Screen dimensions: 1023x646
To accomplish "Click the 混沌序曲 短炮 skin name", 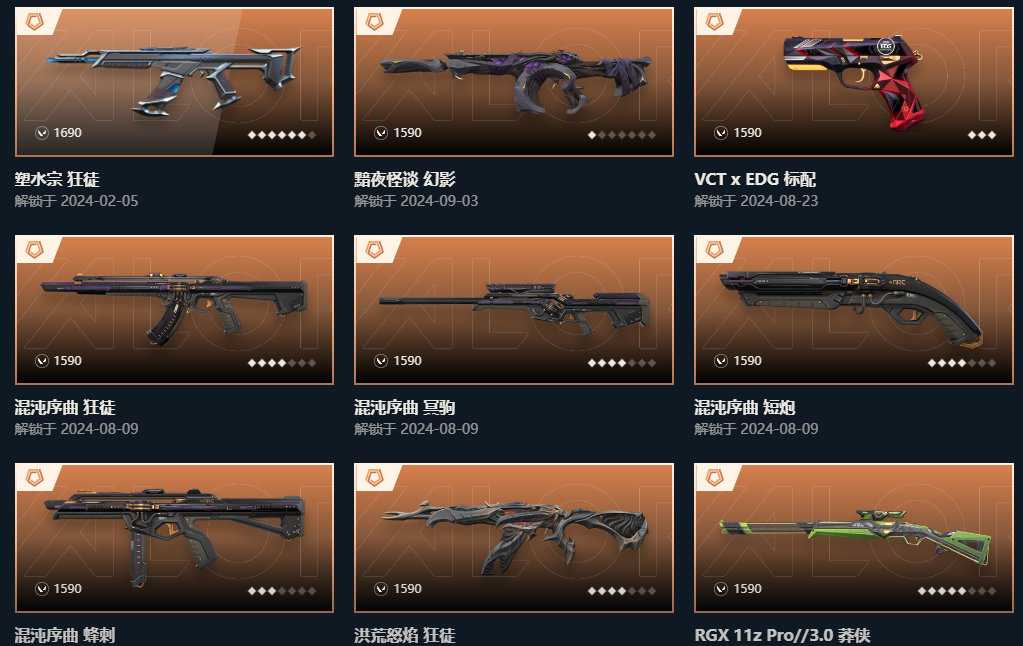I will click(744, 408).
